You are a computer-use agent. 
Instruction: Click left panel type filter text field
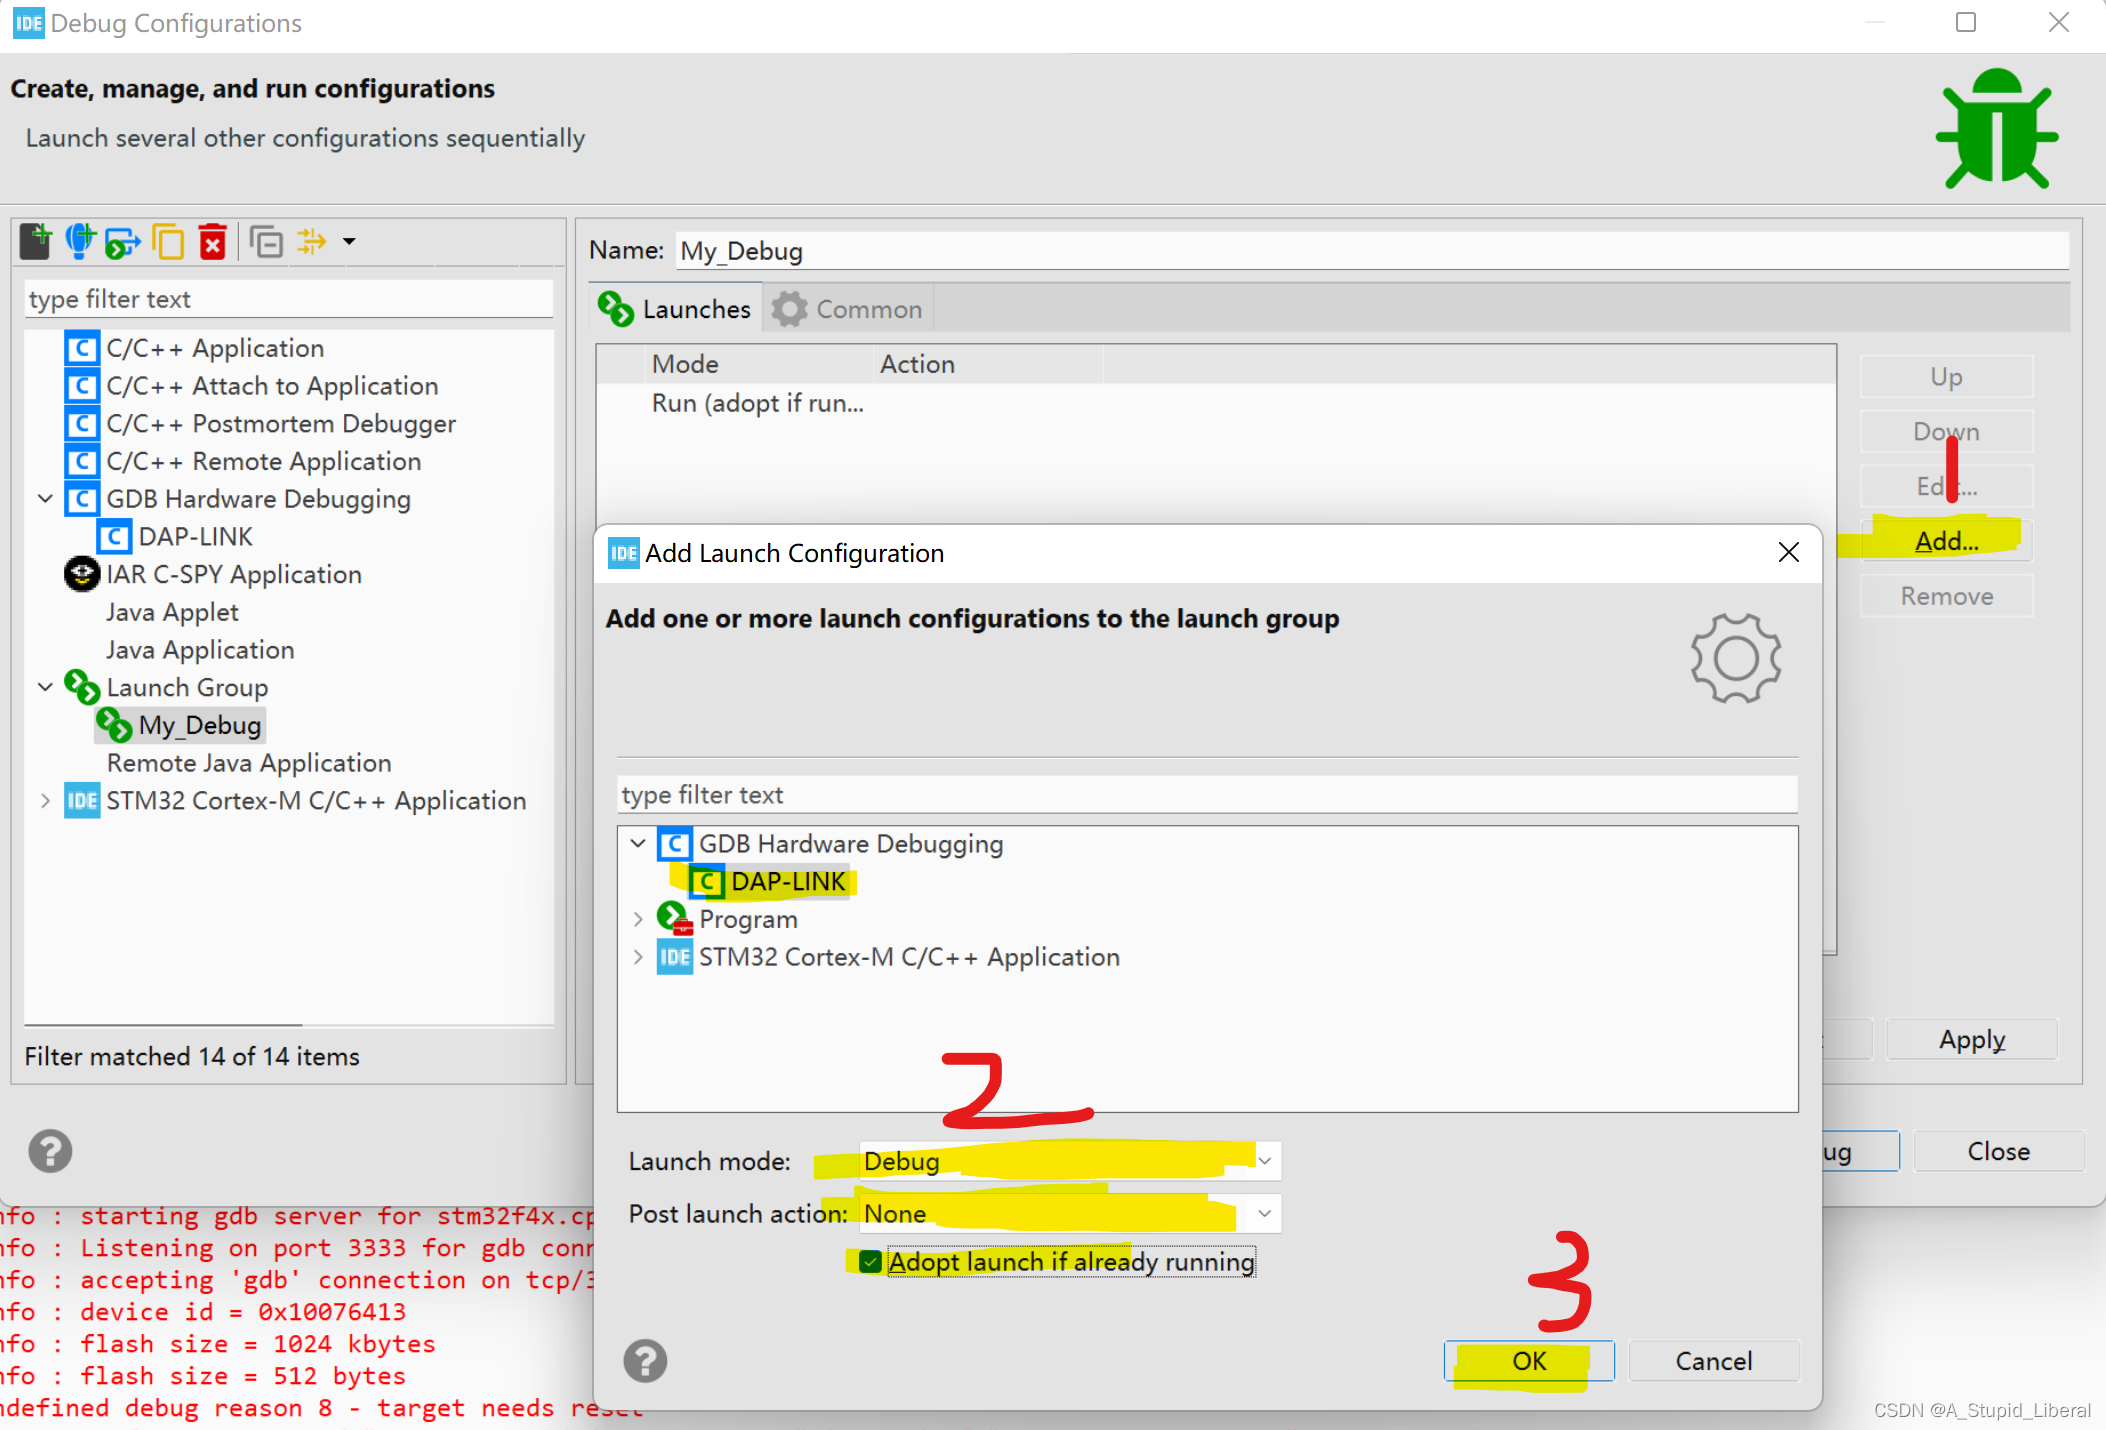tap(288, 299)
